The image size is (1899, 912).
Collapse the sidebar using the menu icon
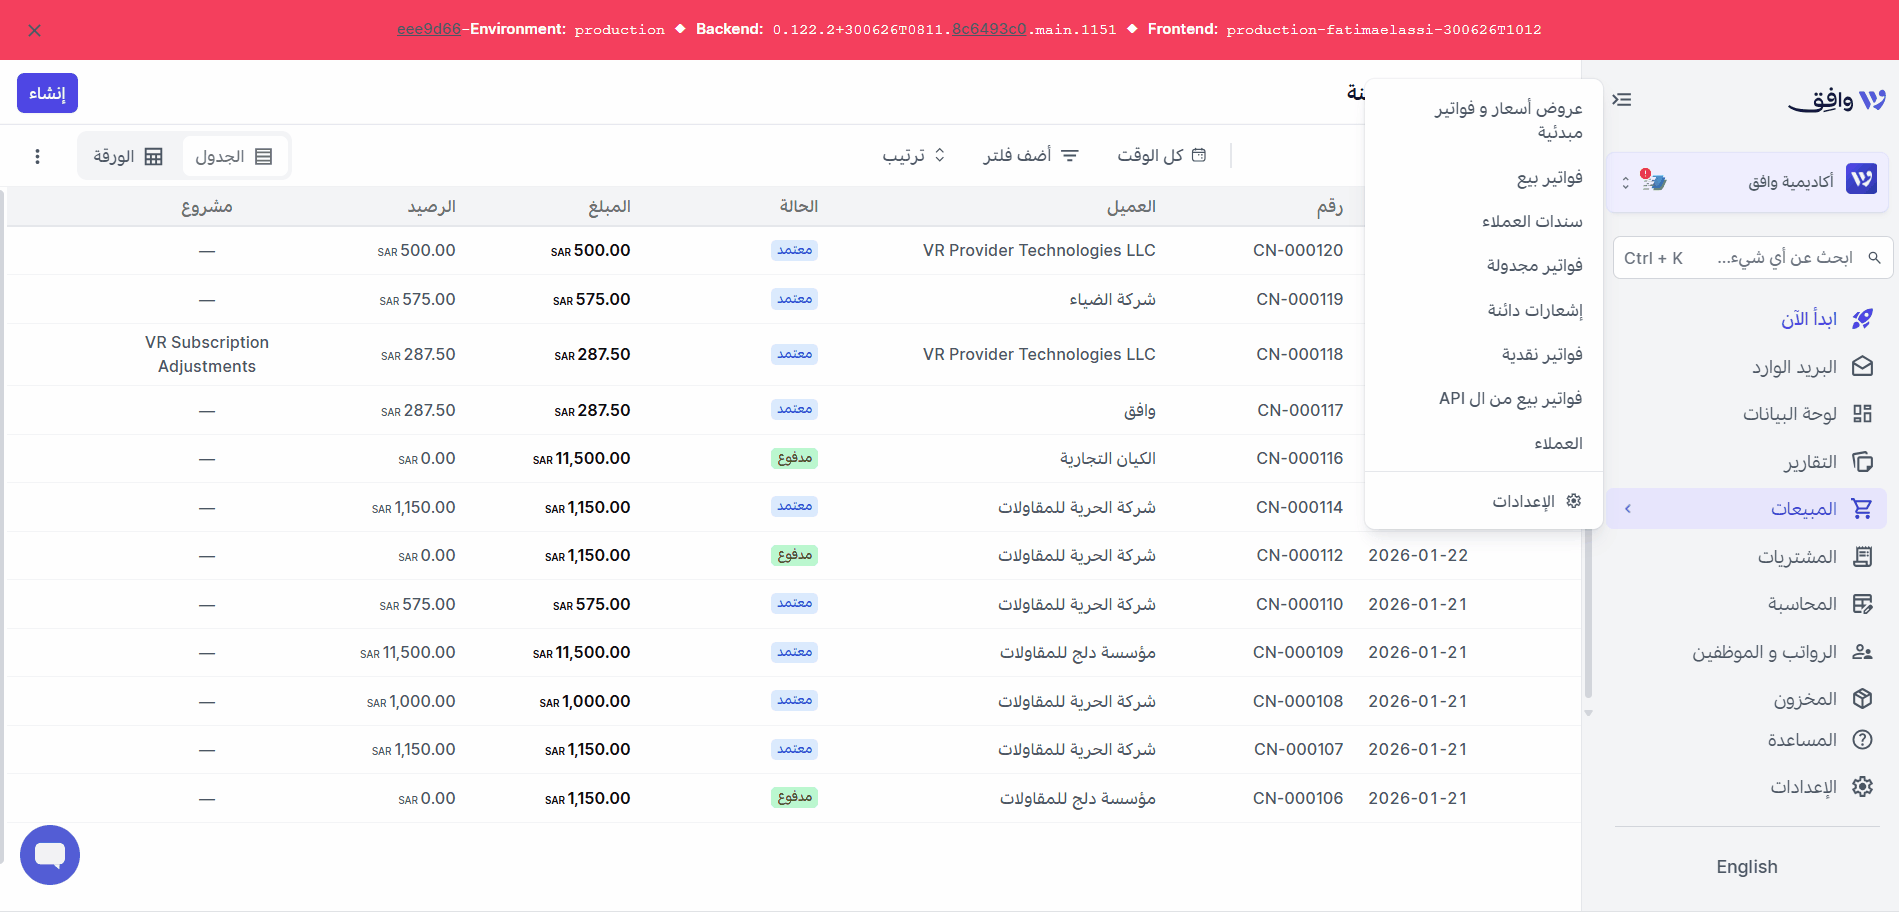coord(1622,100)
